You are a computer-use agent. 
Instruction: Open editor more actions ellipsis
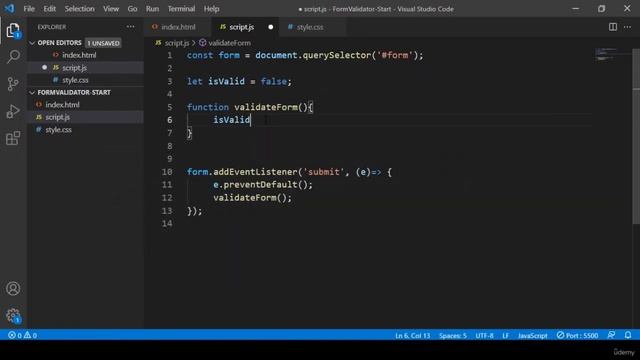627,27
